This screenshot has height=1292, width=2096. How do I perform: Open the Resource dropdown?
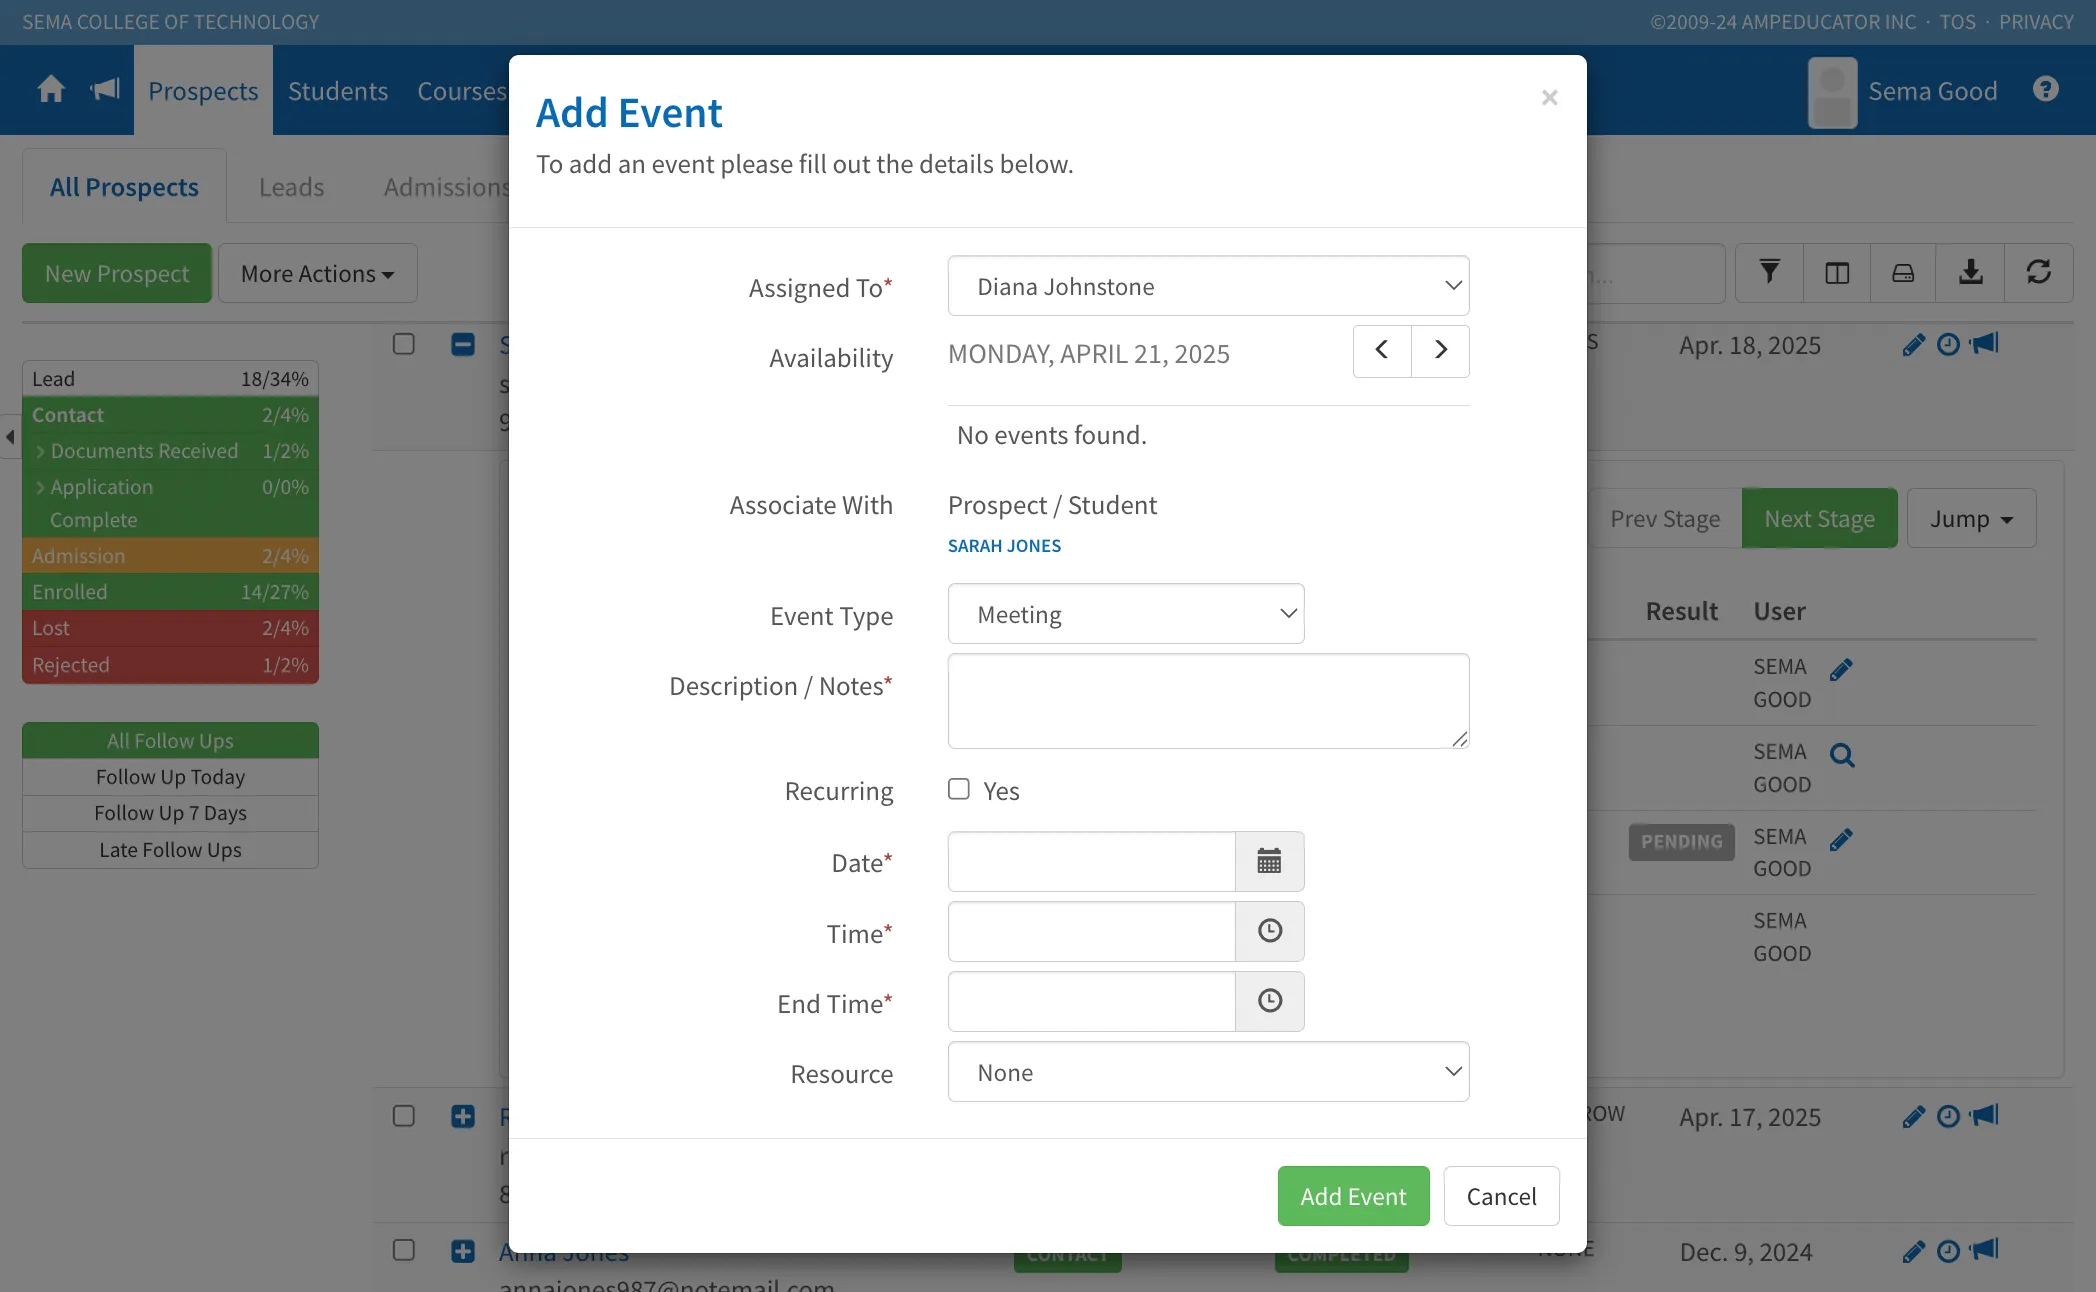pyautogui.click(x=1208, y=1072)
